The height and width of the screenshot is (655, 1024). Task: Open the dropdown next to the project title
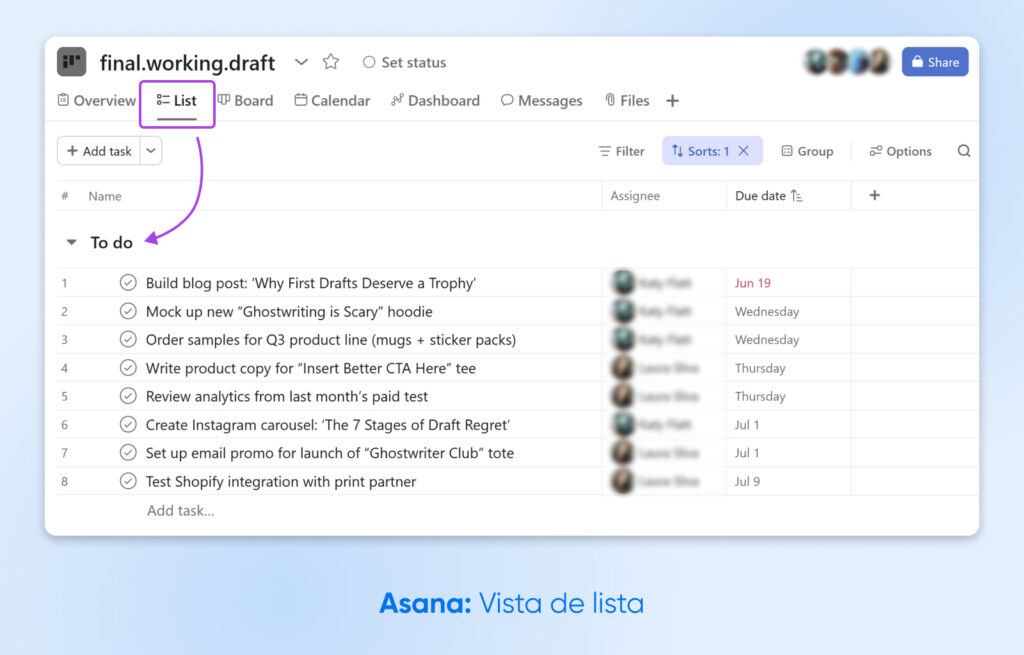[x=301, y=61]
